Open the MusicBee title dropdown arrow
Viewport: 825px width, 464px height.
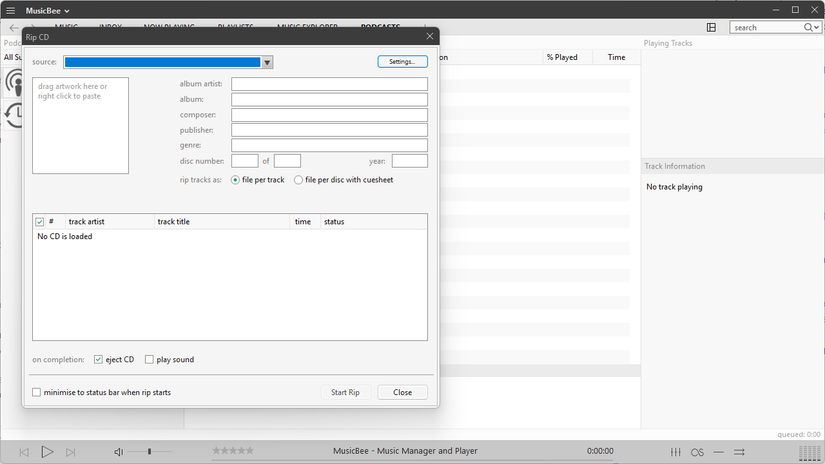point(67,11)
